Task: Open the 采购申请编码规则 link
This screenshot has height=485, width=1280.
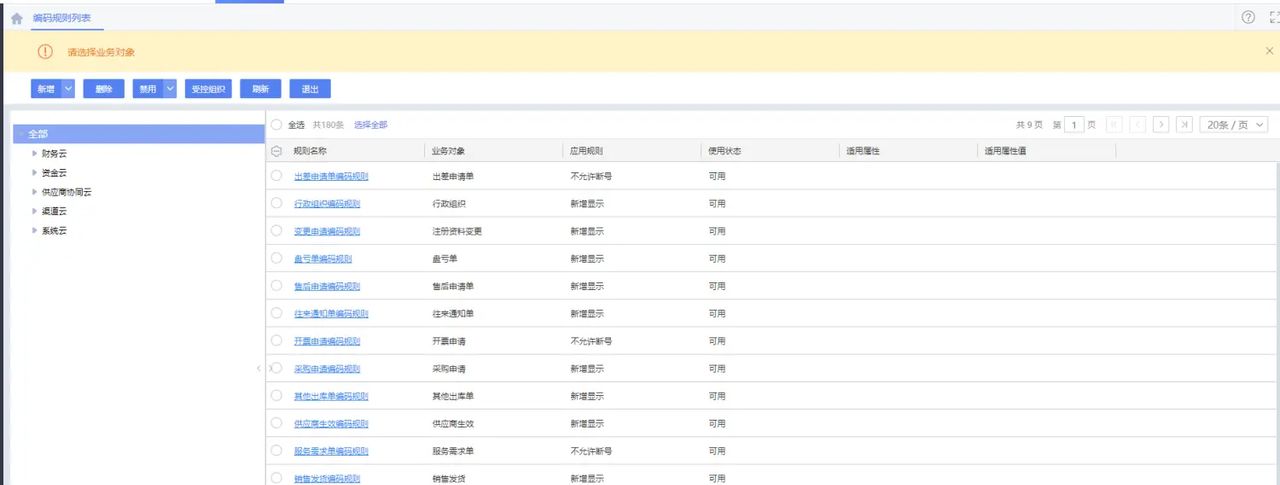Action: click(327, 369)
